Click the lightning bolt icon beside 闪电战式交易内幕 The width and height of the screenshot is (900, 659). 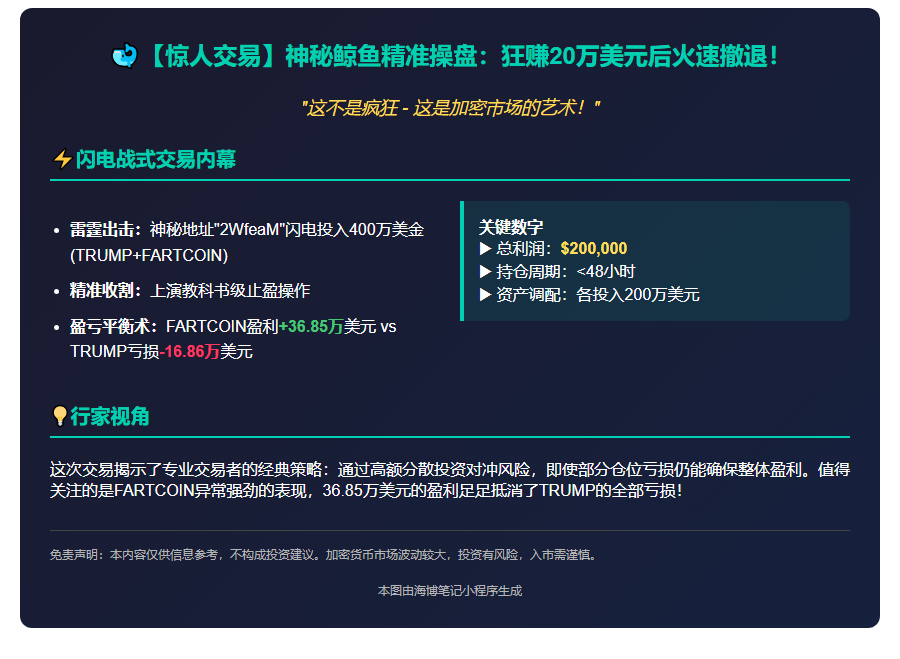[62, 159]
